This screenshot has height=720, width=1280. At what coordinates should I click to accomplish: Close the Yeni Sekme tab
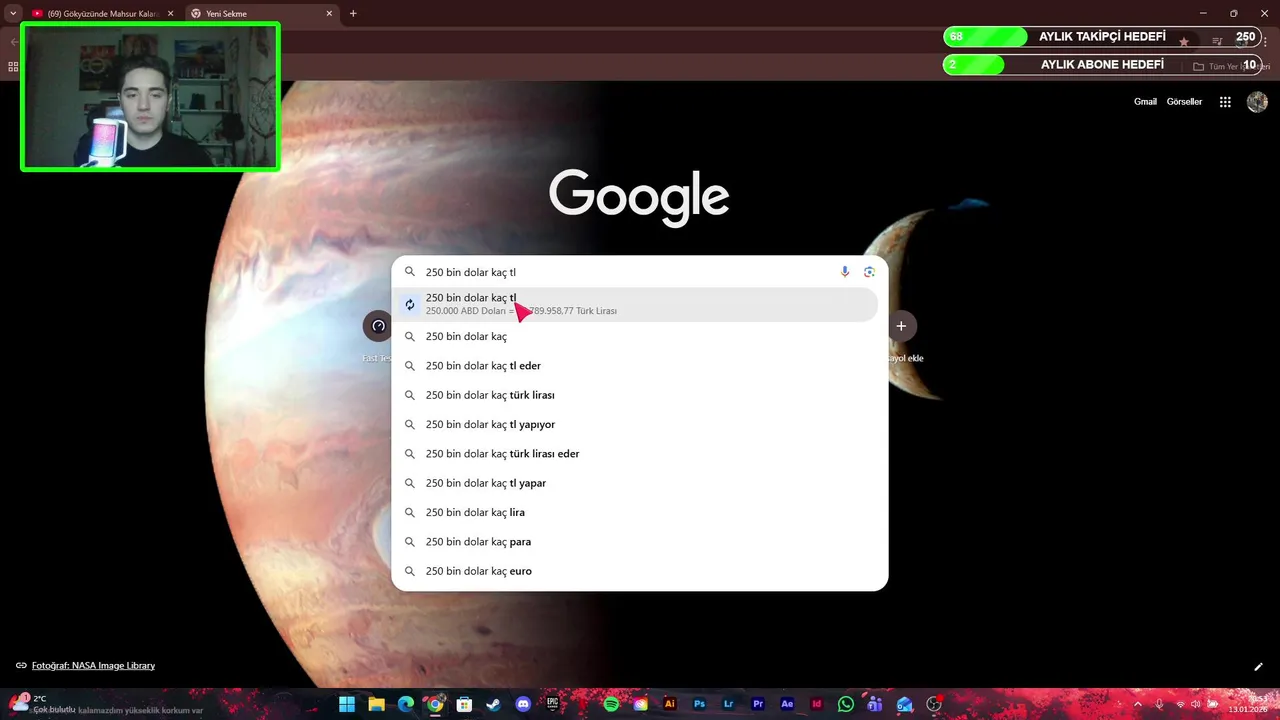click(329, 14)
